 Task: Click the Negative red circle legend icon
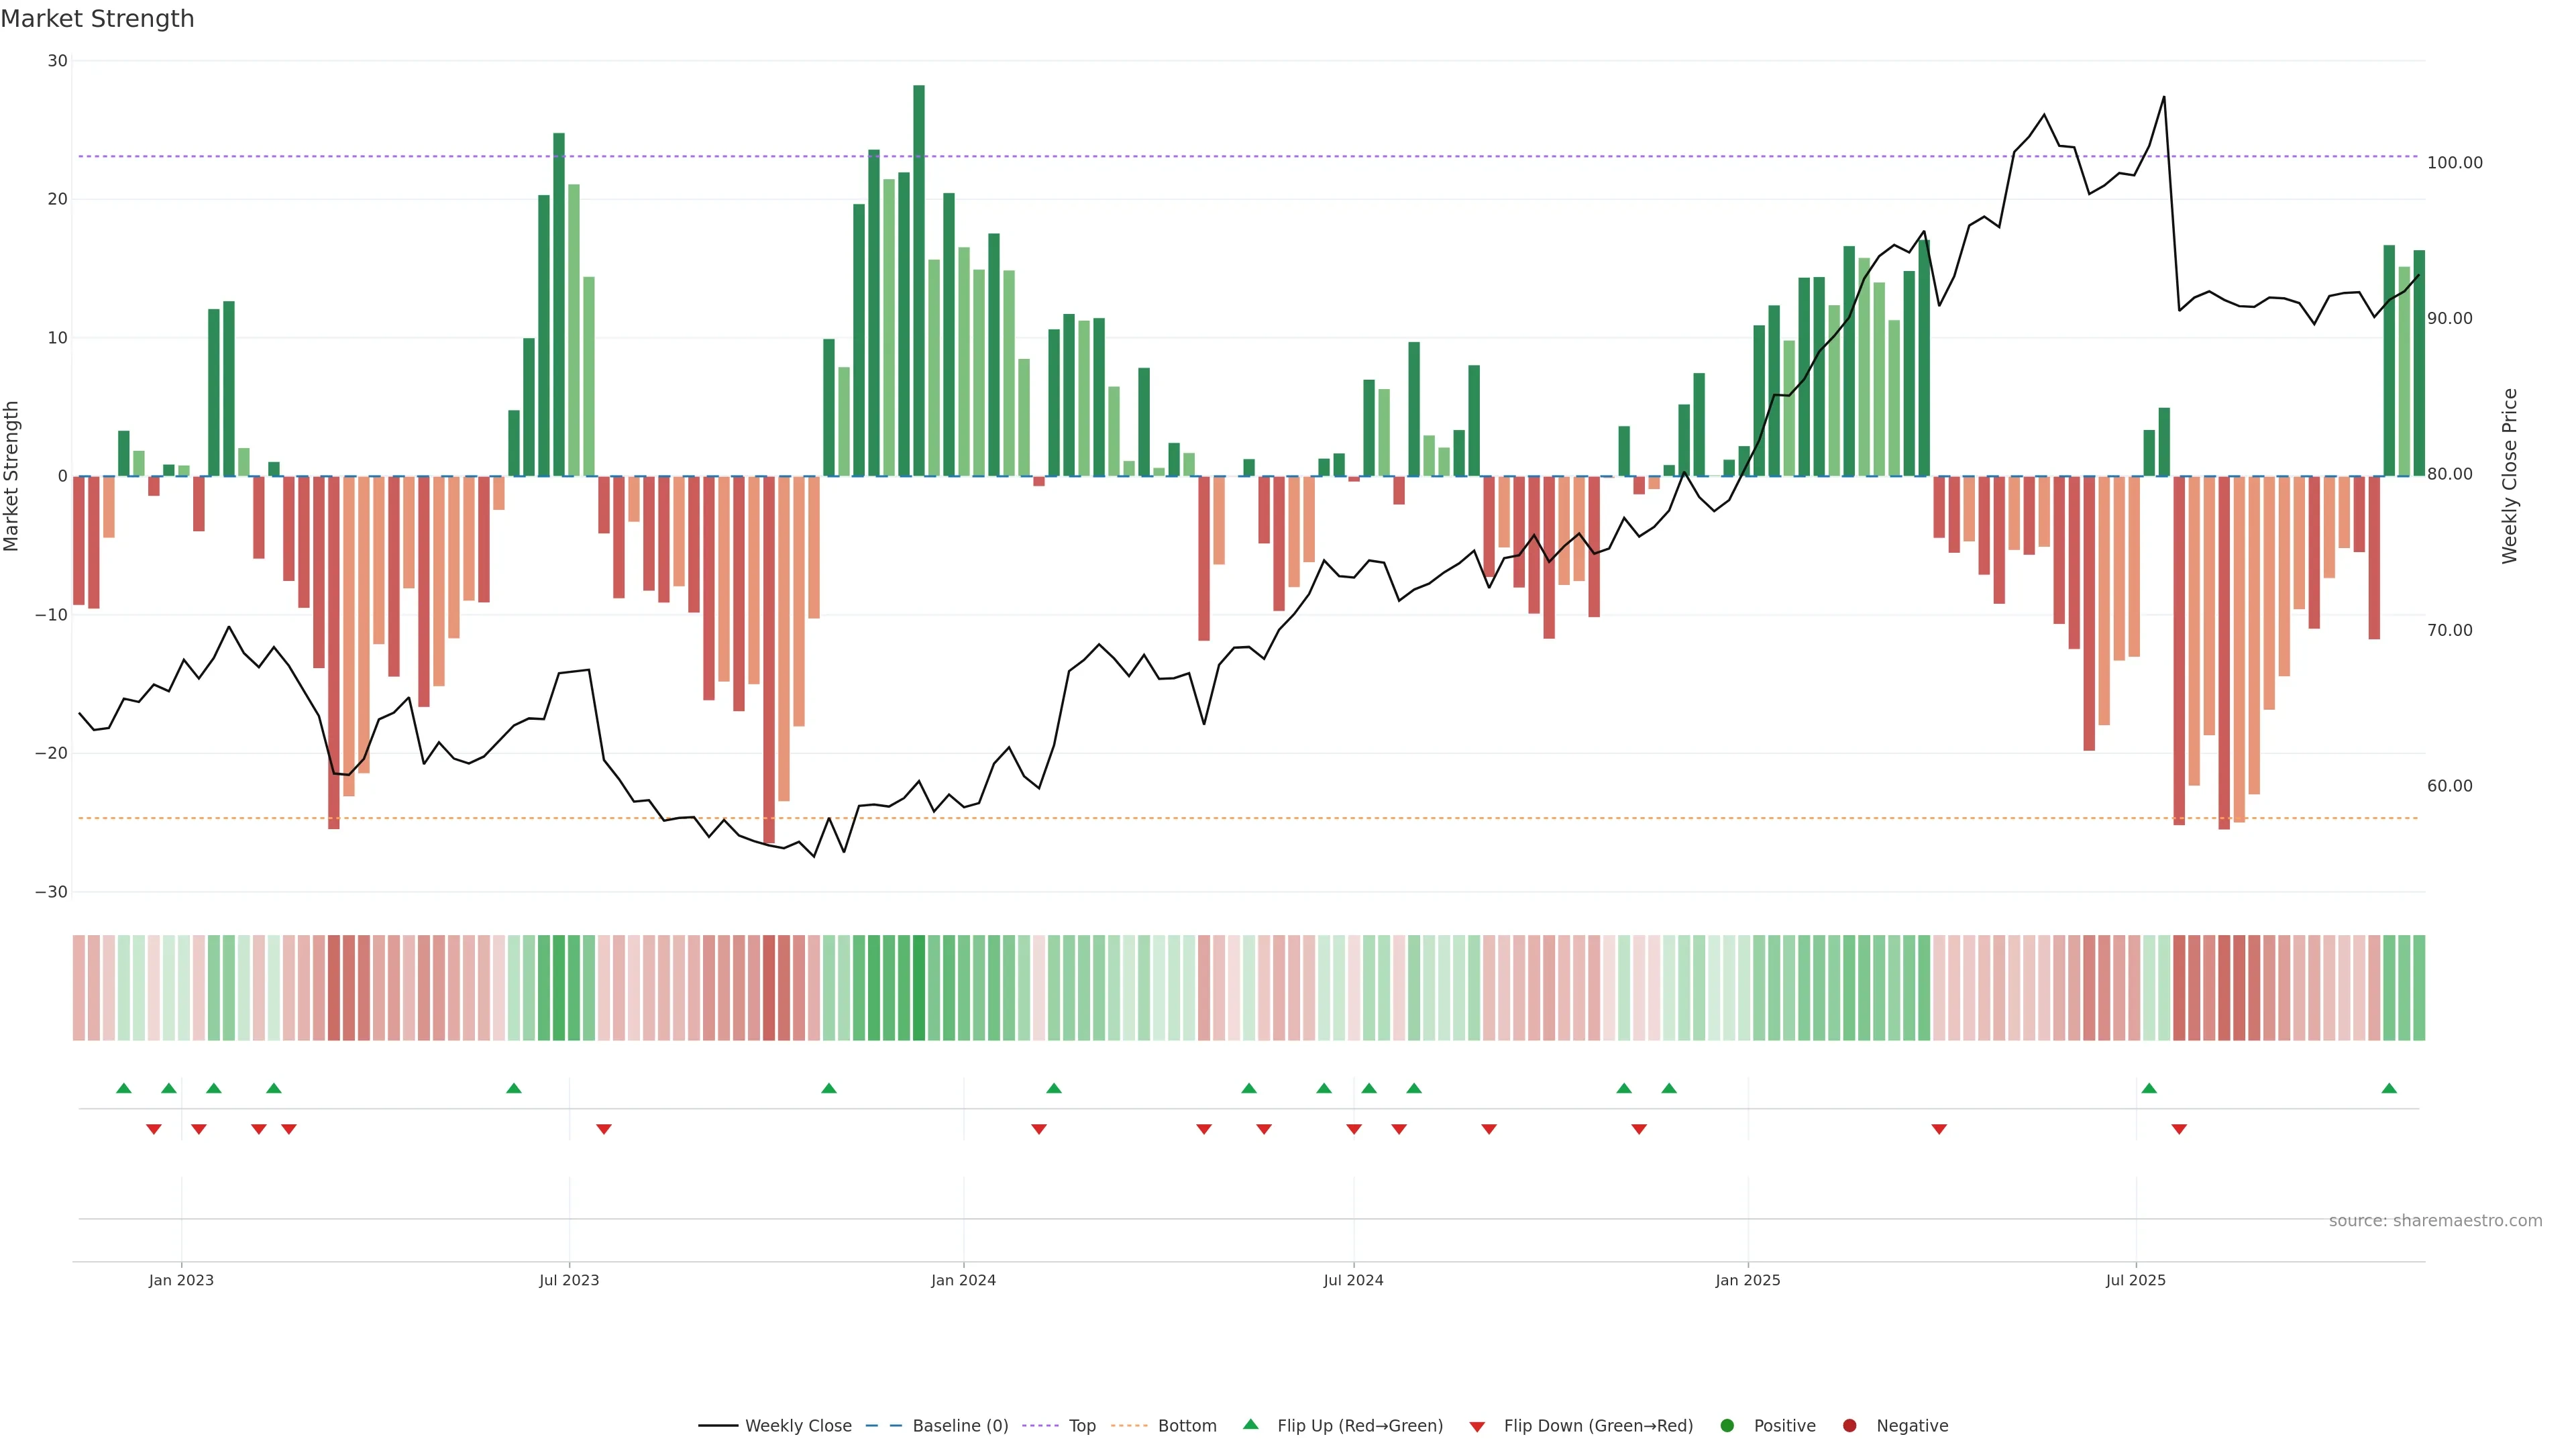point(1849,1426)
